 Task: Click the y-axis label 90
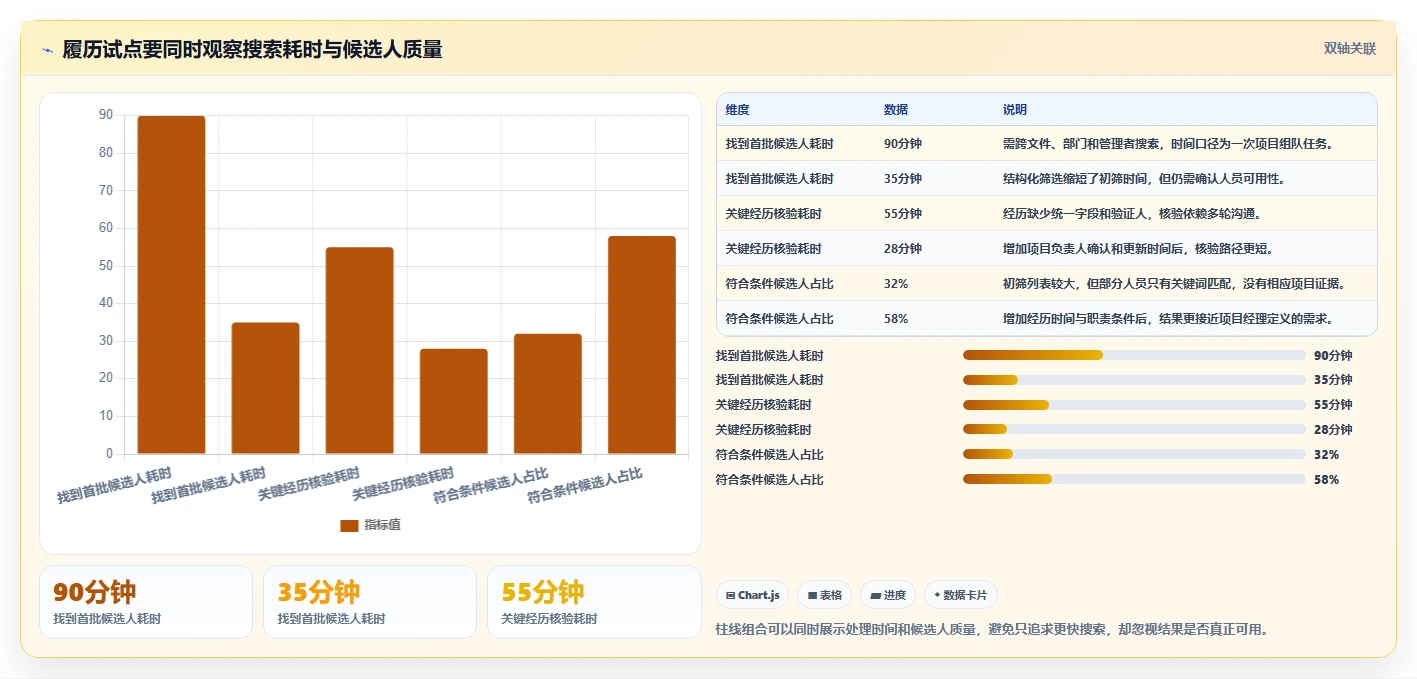pyautogui.click(x=105, y=115)
